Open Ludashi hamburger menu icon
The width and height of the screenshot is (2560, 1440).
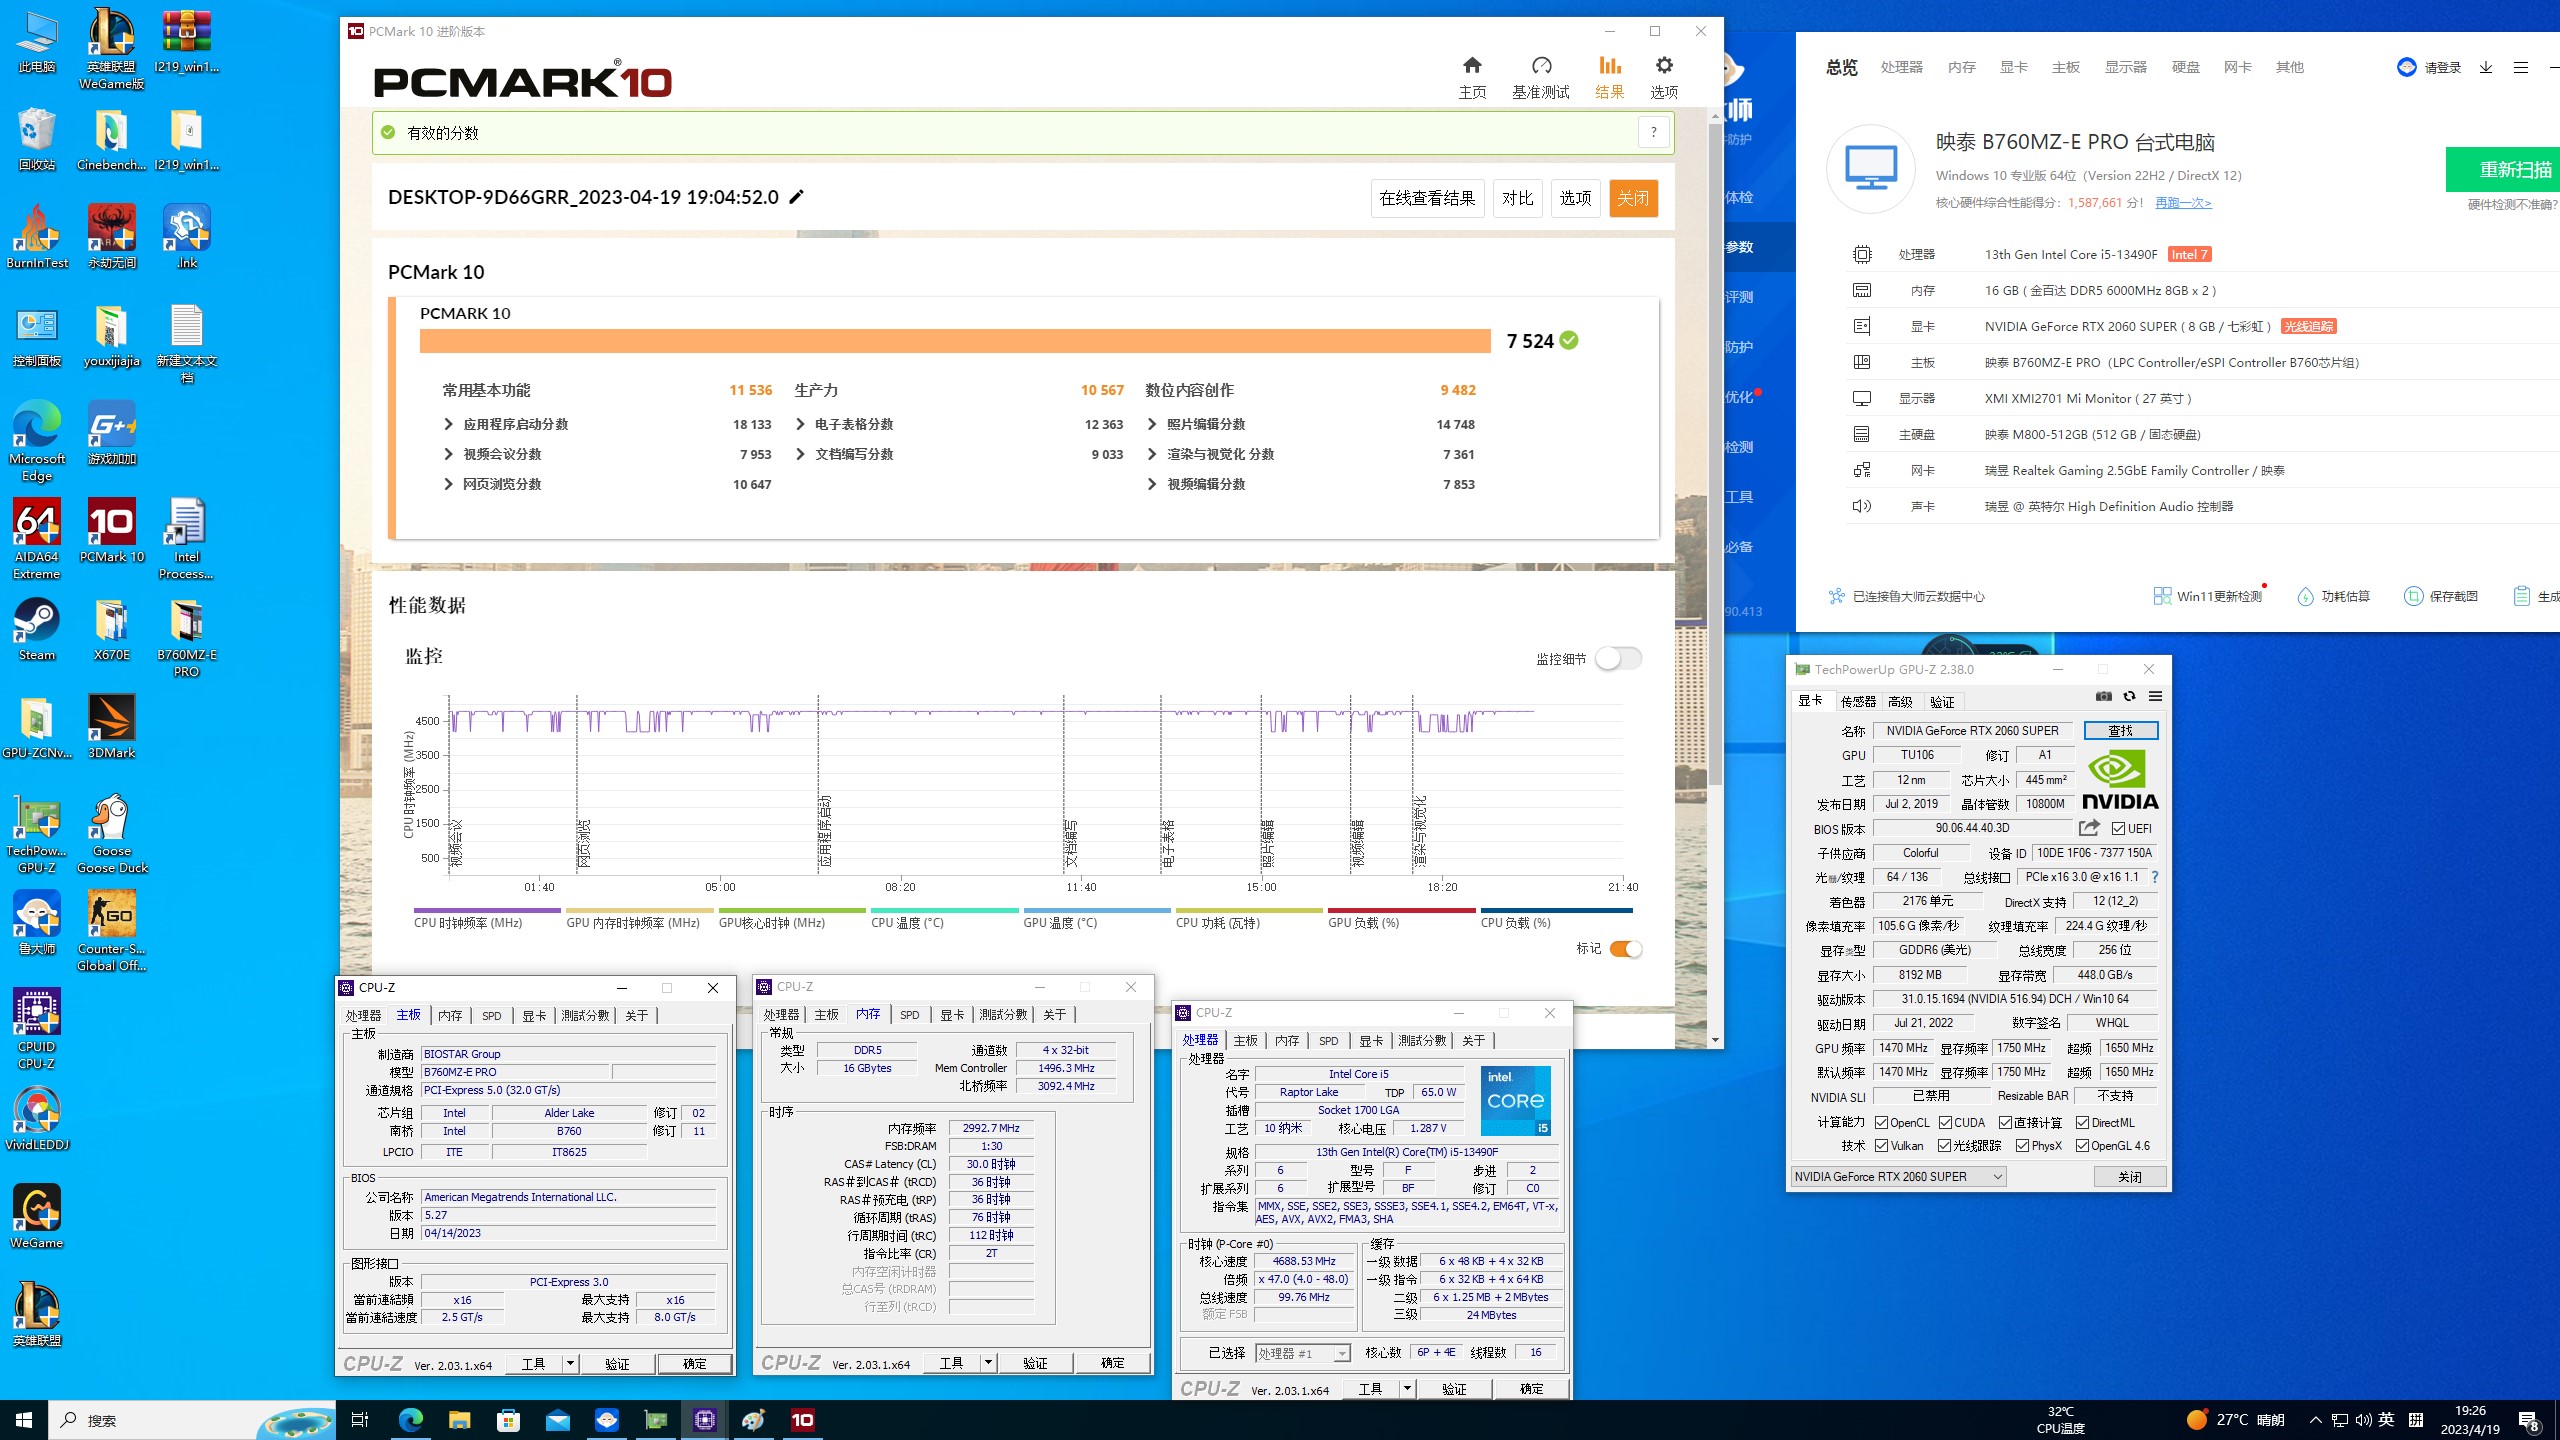(x=2521, y=67)
